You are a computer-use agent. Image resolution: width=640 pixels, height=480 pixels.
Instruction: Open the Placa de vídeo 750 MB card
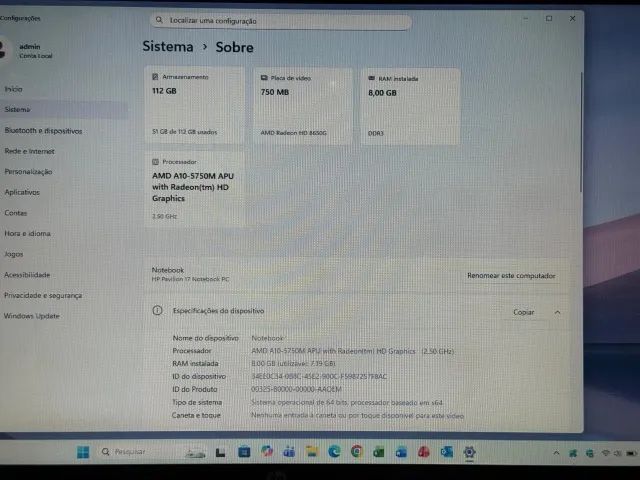pyautogui.click(x=302, y=106)
